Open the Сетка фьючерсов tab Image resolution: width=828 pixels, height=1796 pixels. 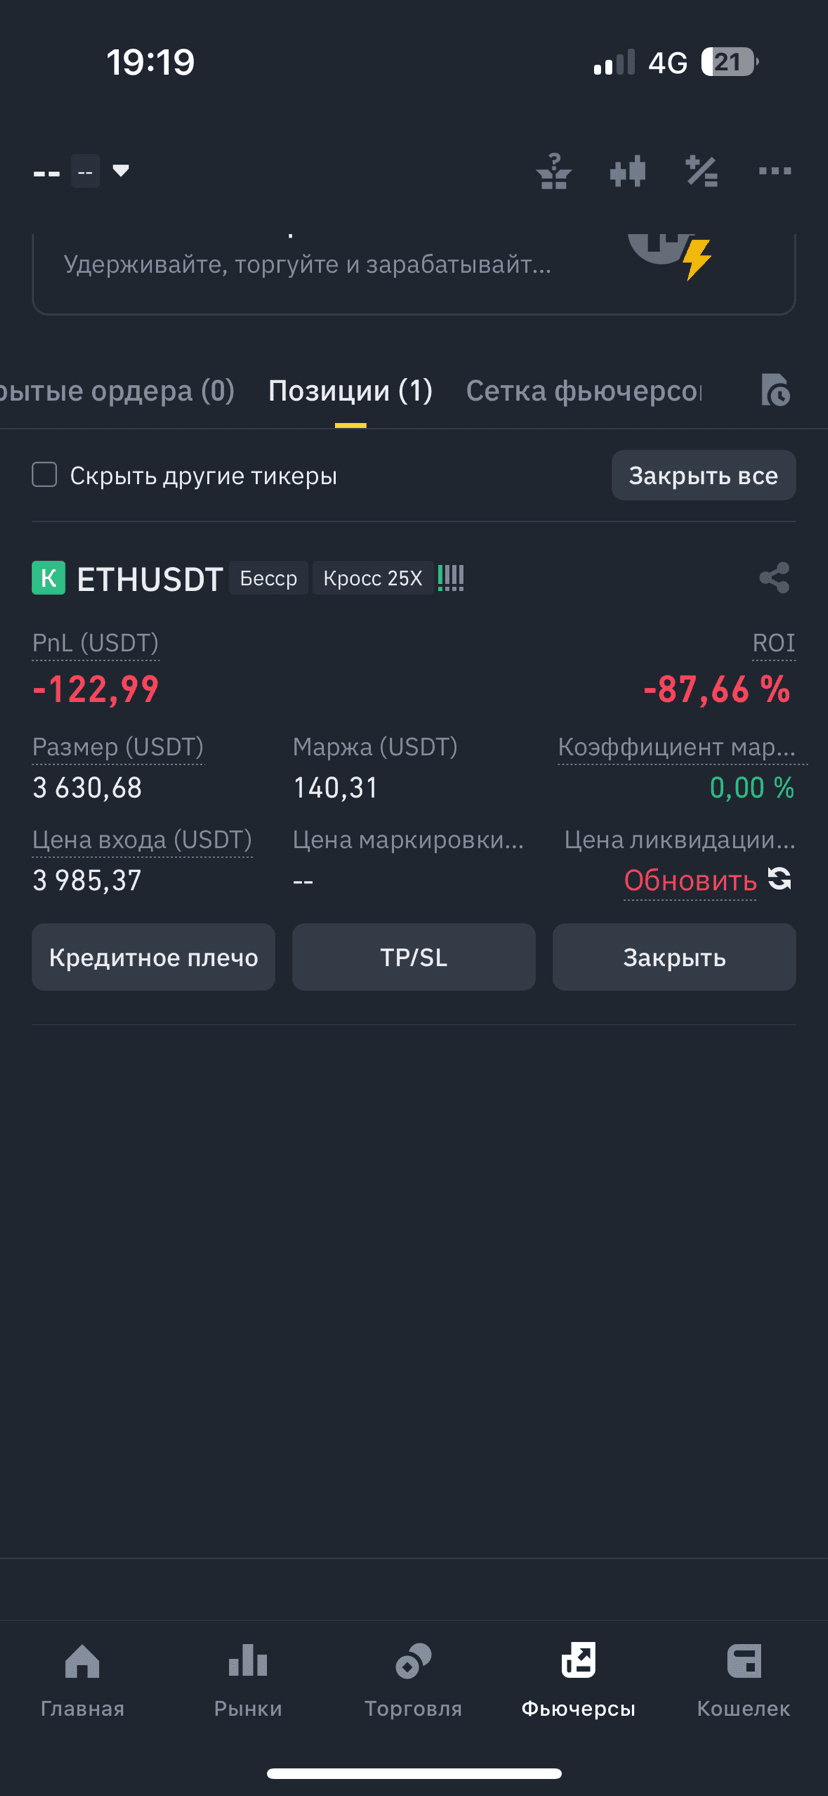[x=584, y=390]
